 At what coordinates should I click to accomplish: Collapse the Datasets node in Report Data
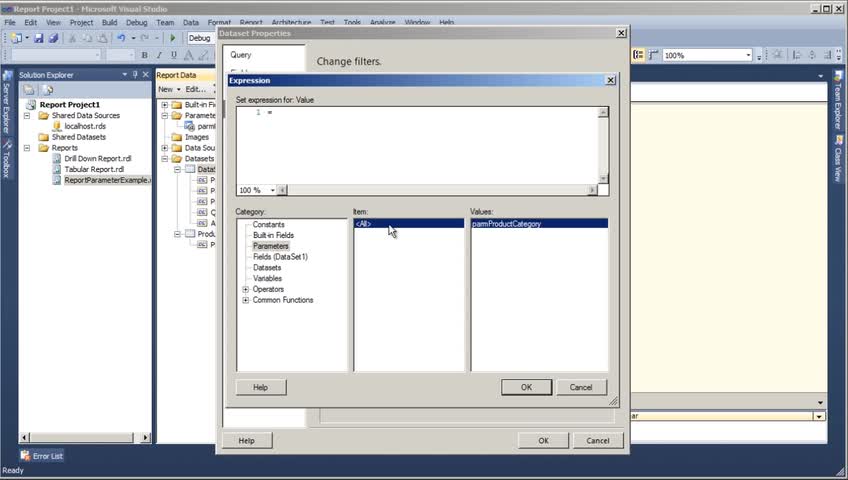(164, 158)
